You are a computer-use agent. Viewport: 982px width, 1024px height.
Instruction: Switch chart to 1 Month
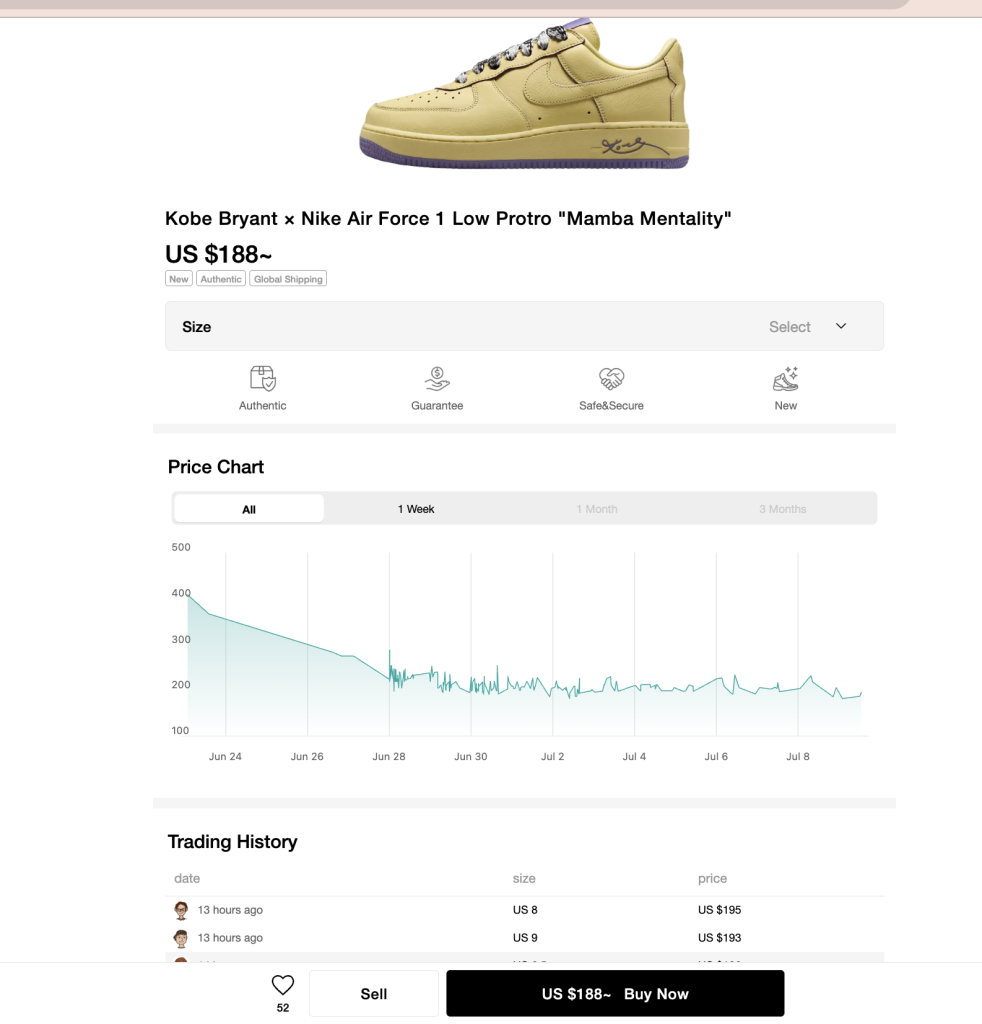tap(597, 509)
